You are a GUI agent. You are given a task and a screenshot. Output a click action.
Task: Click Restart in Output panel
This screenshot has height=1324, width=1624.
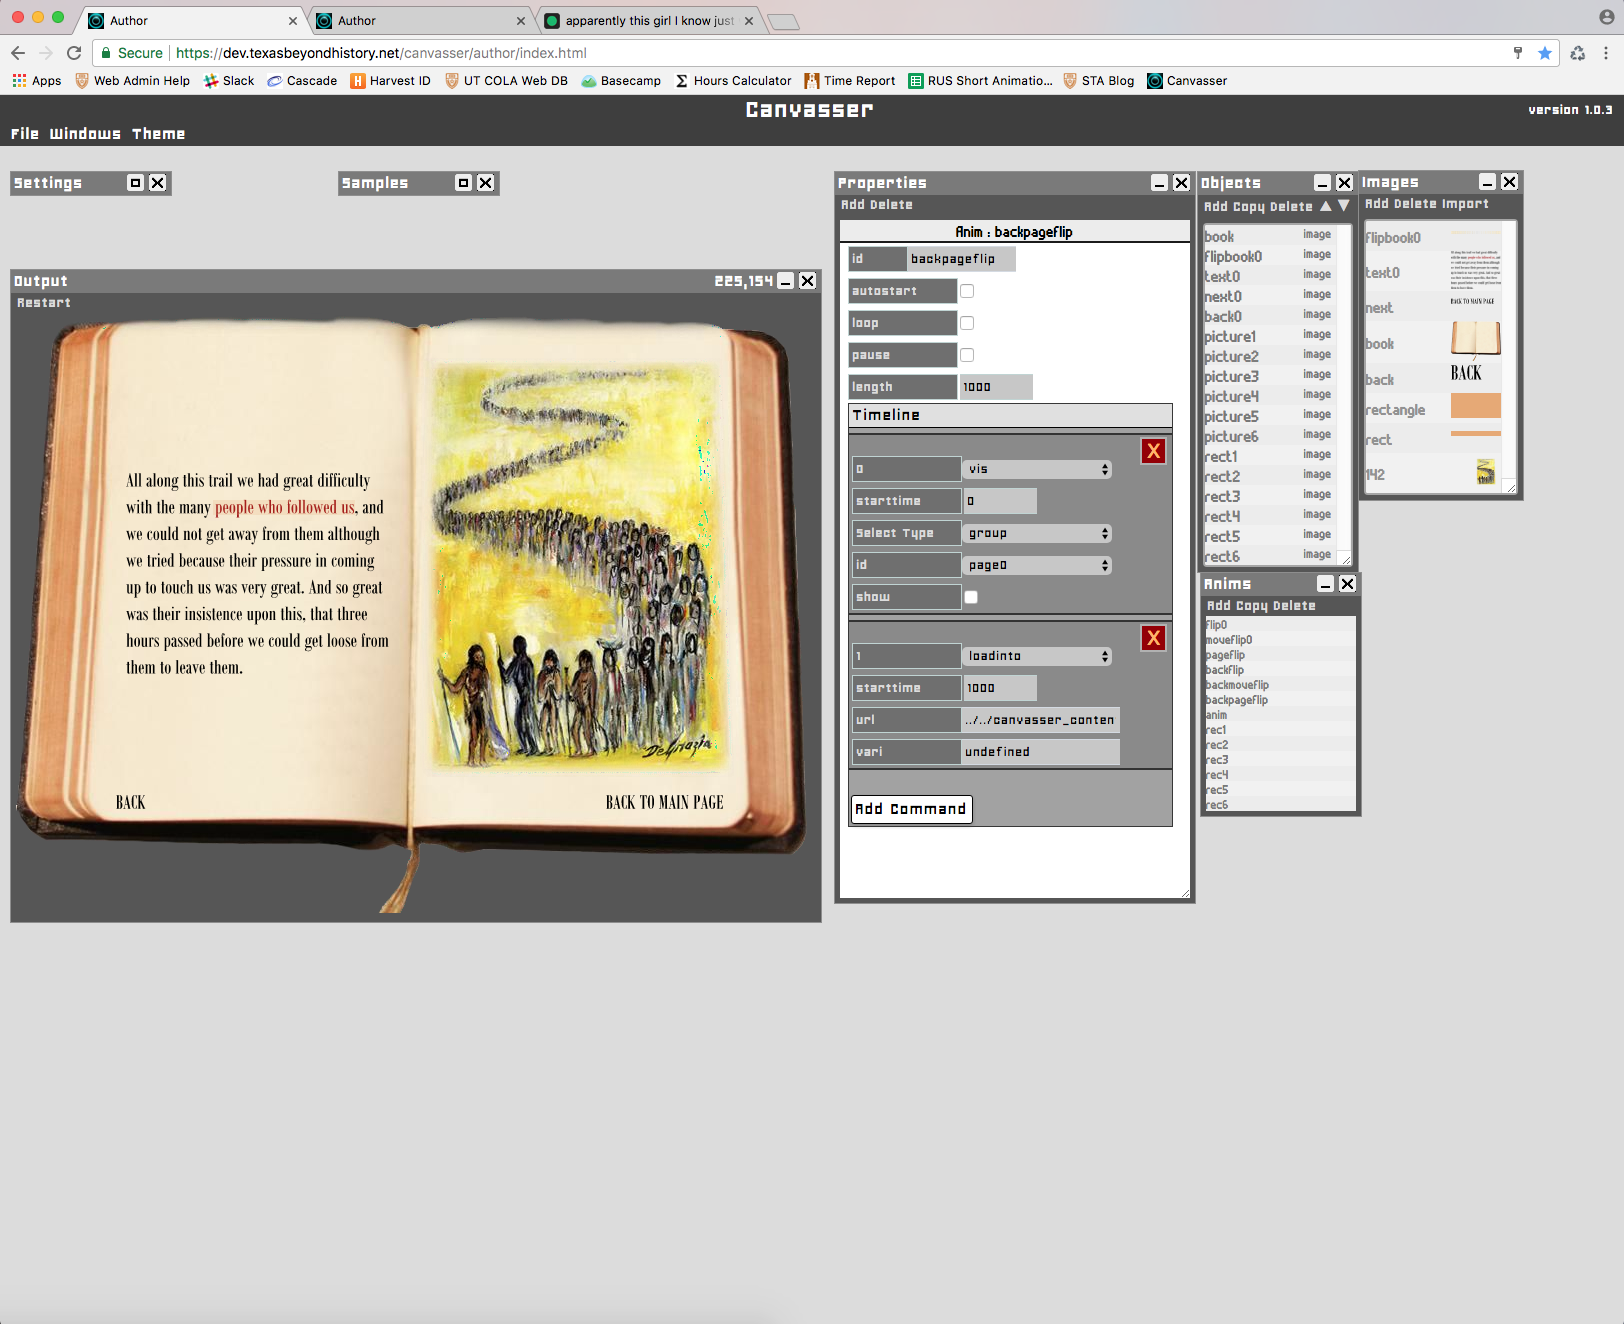click(x=44, y=303)
